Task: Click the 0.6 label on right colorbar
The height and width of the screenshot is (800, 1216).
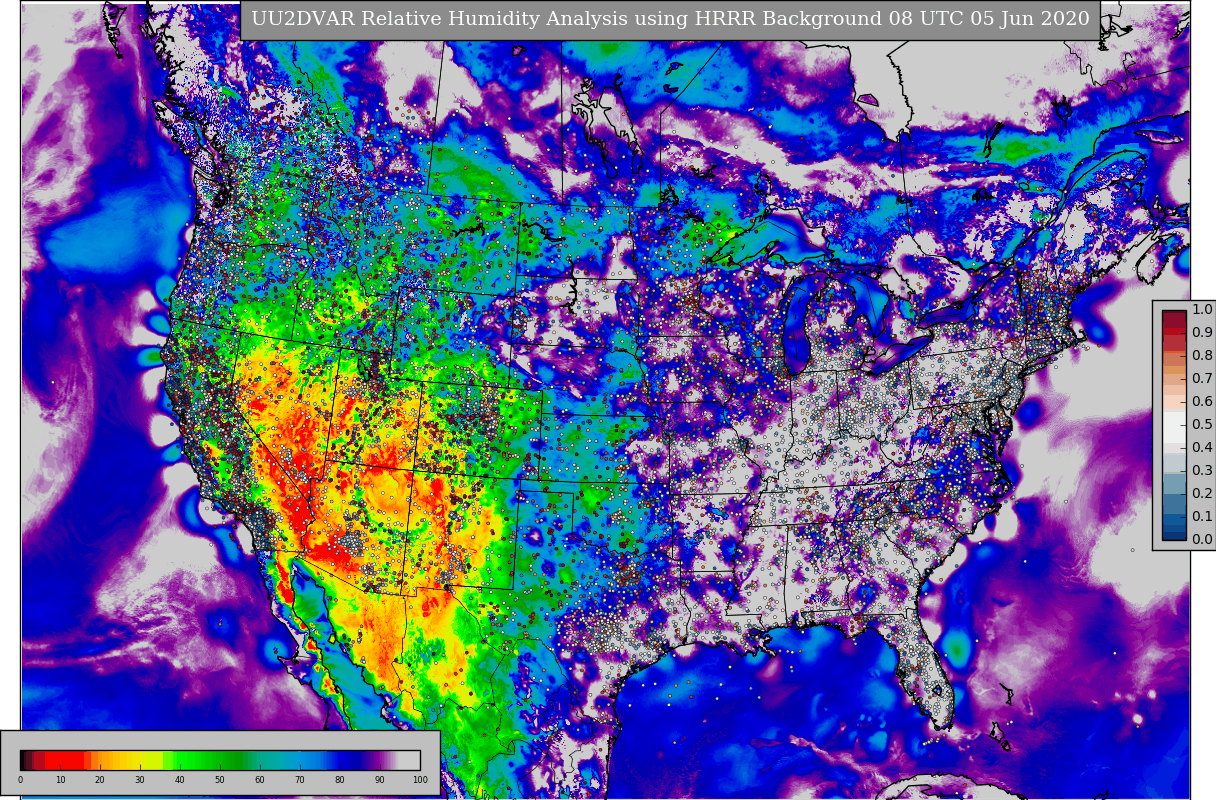Action: pyautogui.click(x=1202, y=401)
